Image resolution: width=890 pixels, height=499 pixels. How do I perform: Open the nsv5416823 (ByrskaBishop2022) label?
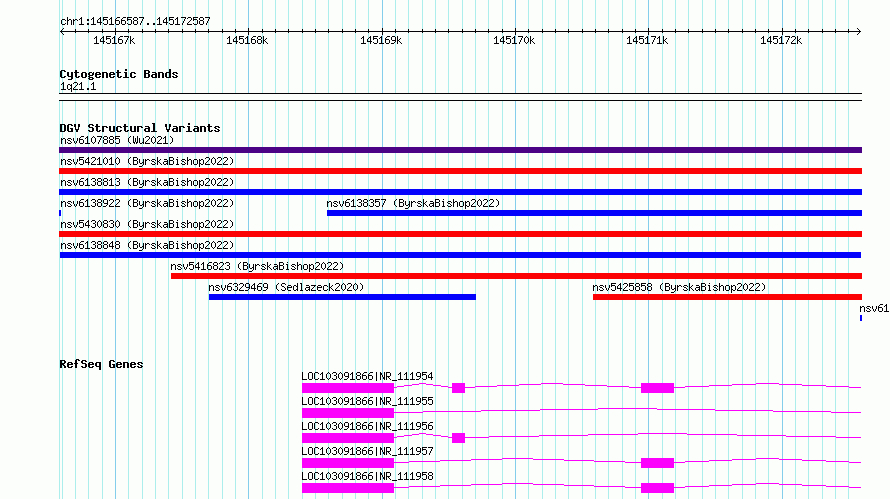coord(257,266)
